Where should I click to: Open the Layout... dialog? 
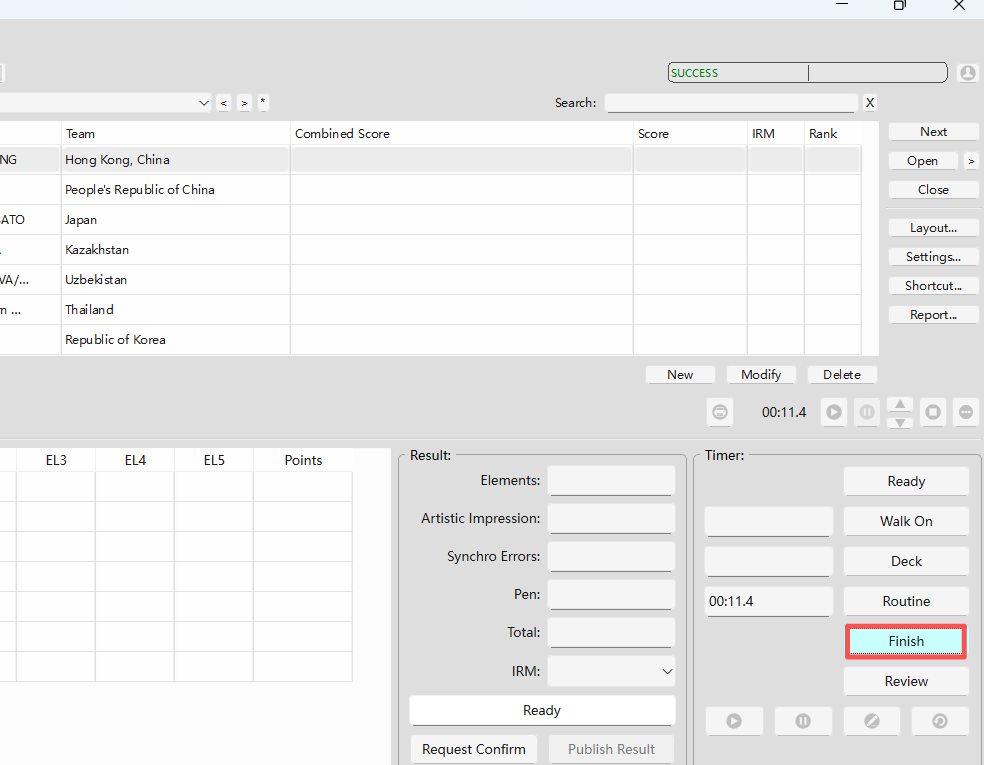933,228
